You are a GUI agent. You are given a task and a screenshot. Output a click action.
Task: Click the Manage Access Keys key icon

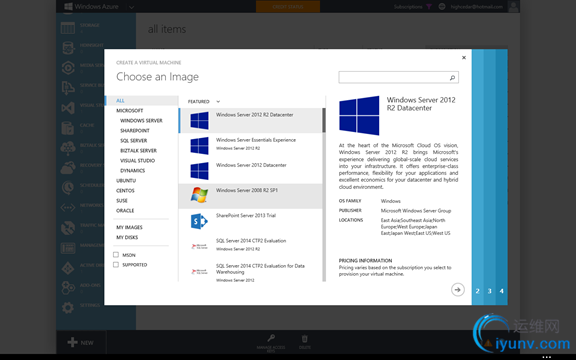pyautogui.click(x=271, y=338)
